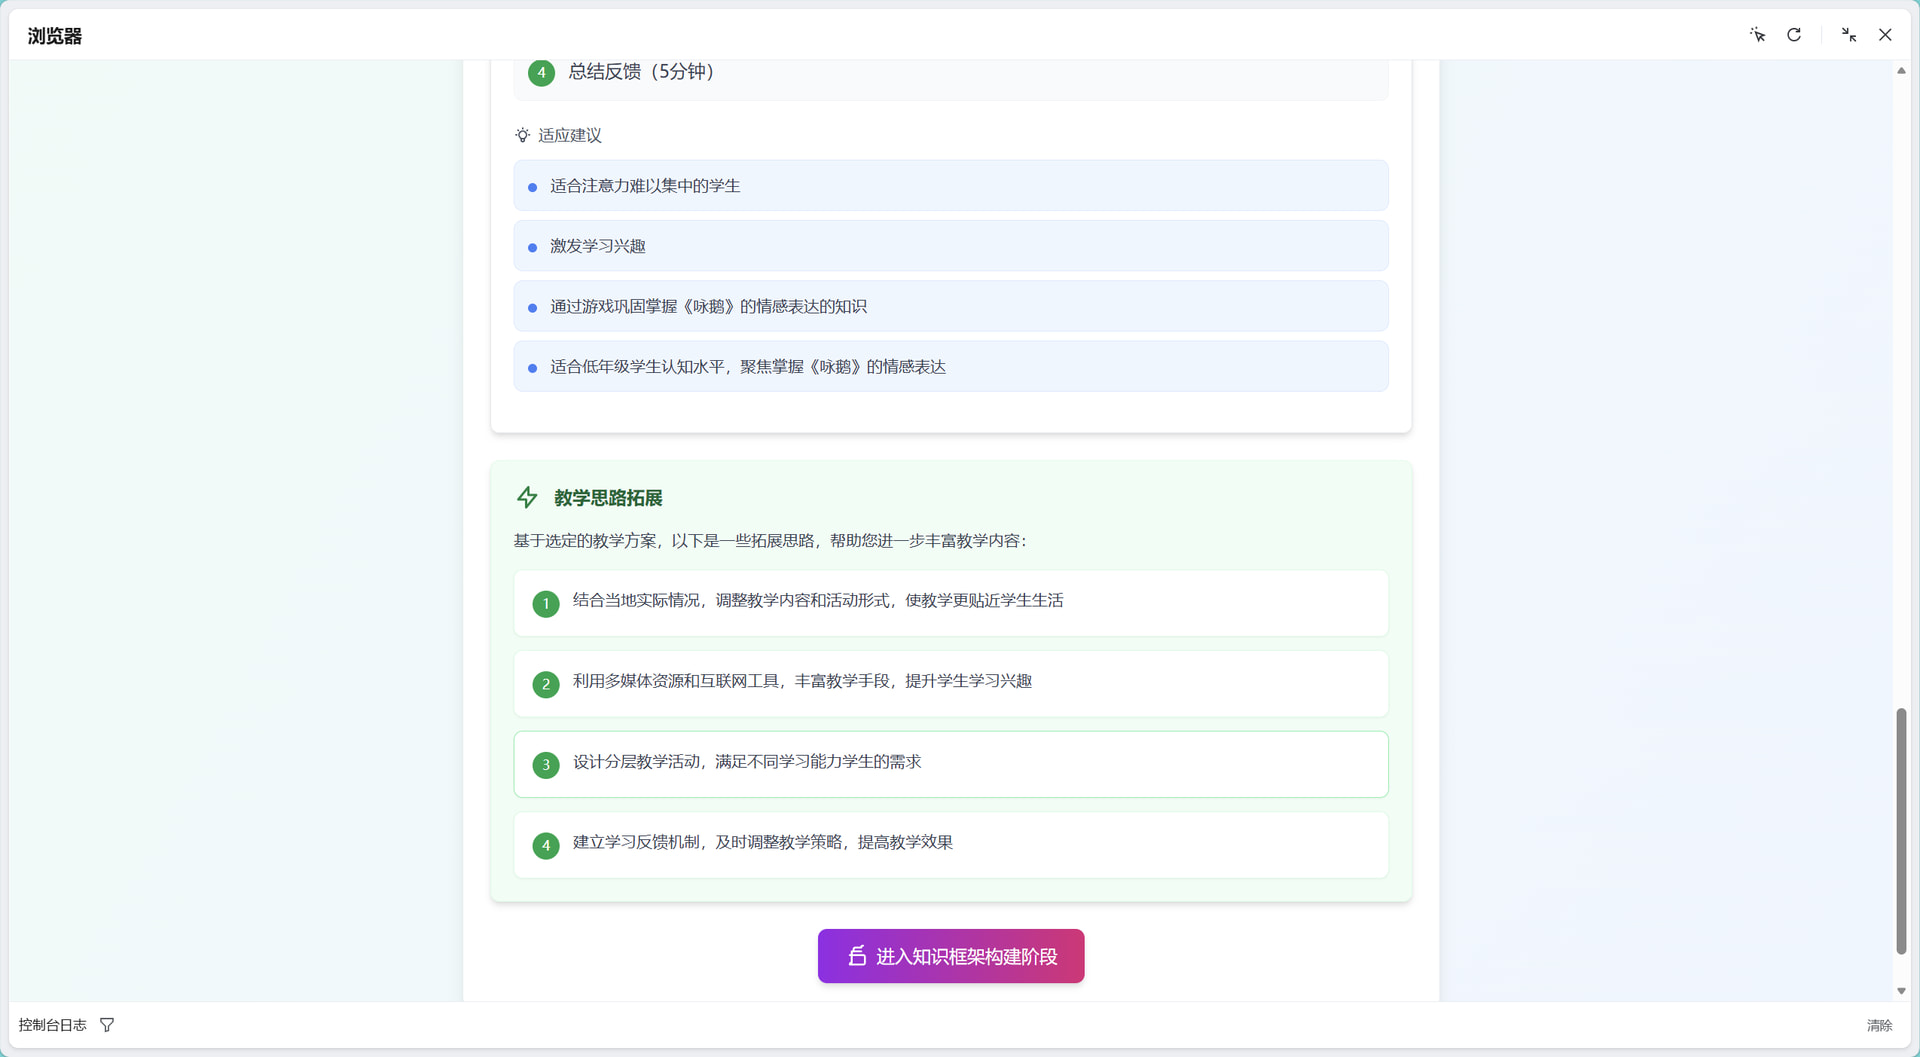The width and height of the screenshot is (1920, 1057).
Task: Select the 建立学习反馈机制 suggestion card
Action: click(x=950, y=845)
